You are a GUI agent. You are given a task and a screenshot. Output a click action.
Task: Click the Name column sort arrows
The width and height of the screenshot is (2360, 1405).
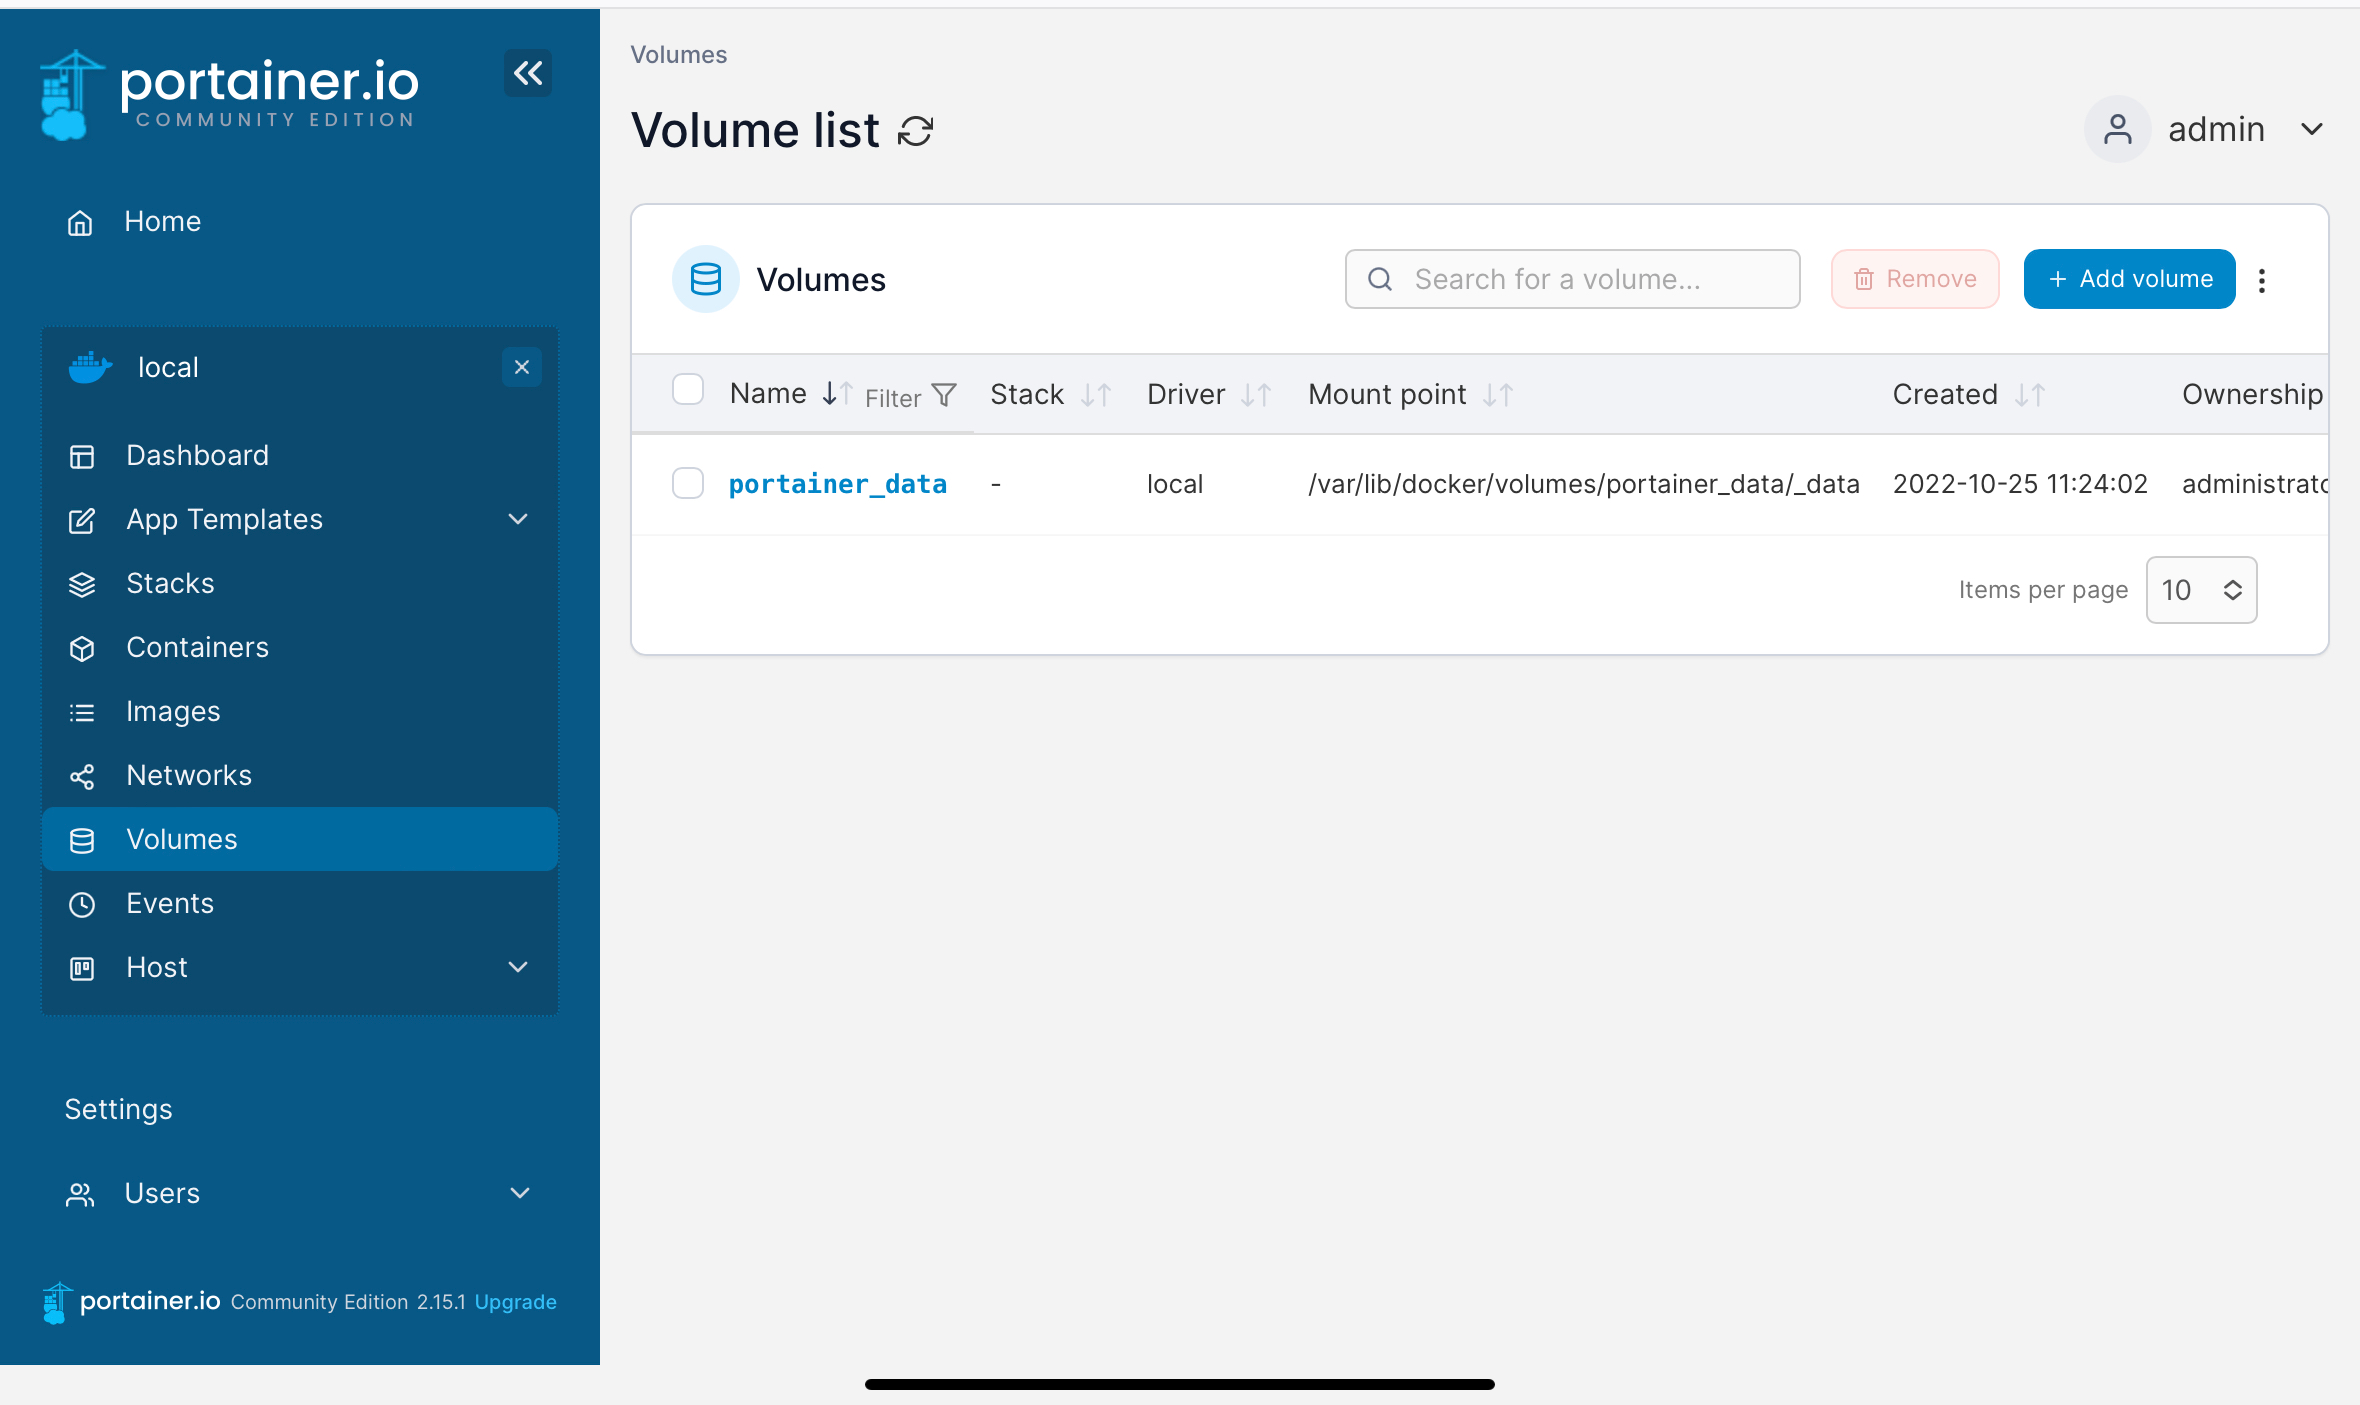pos(836,394)
